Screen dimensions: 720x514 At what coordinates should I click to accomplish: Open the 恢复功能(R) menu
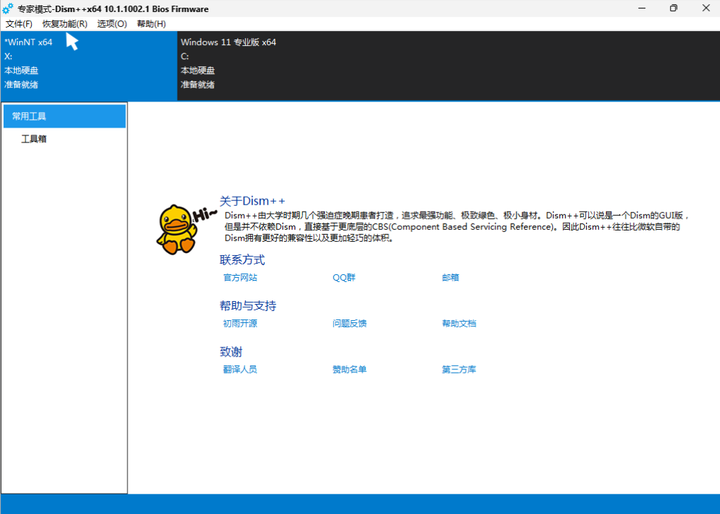(65, 24)
